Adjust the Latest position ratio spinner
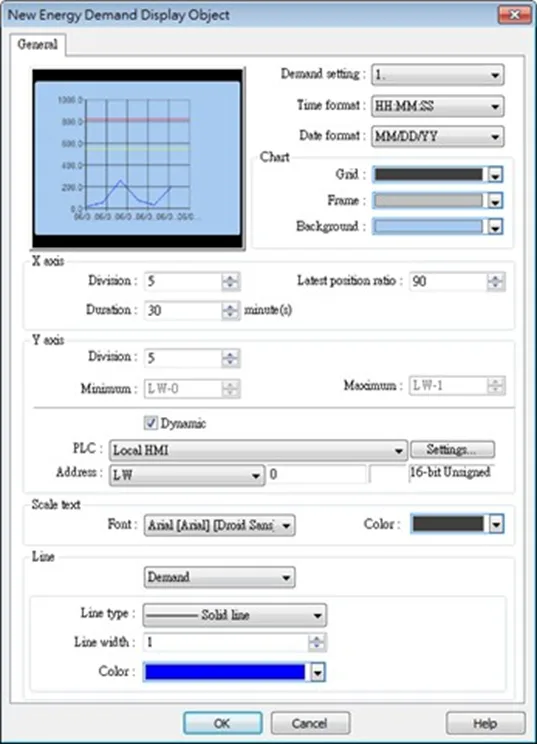Screen dimensions: 537x744 coord(496,281)
